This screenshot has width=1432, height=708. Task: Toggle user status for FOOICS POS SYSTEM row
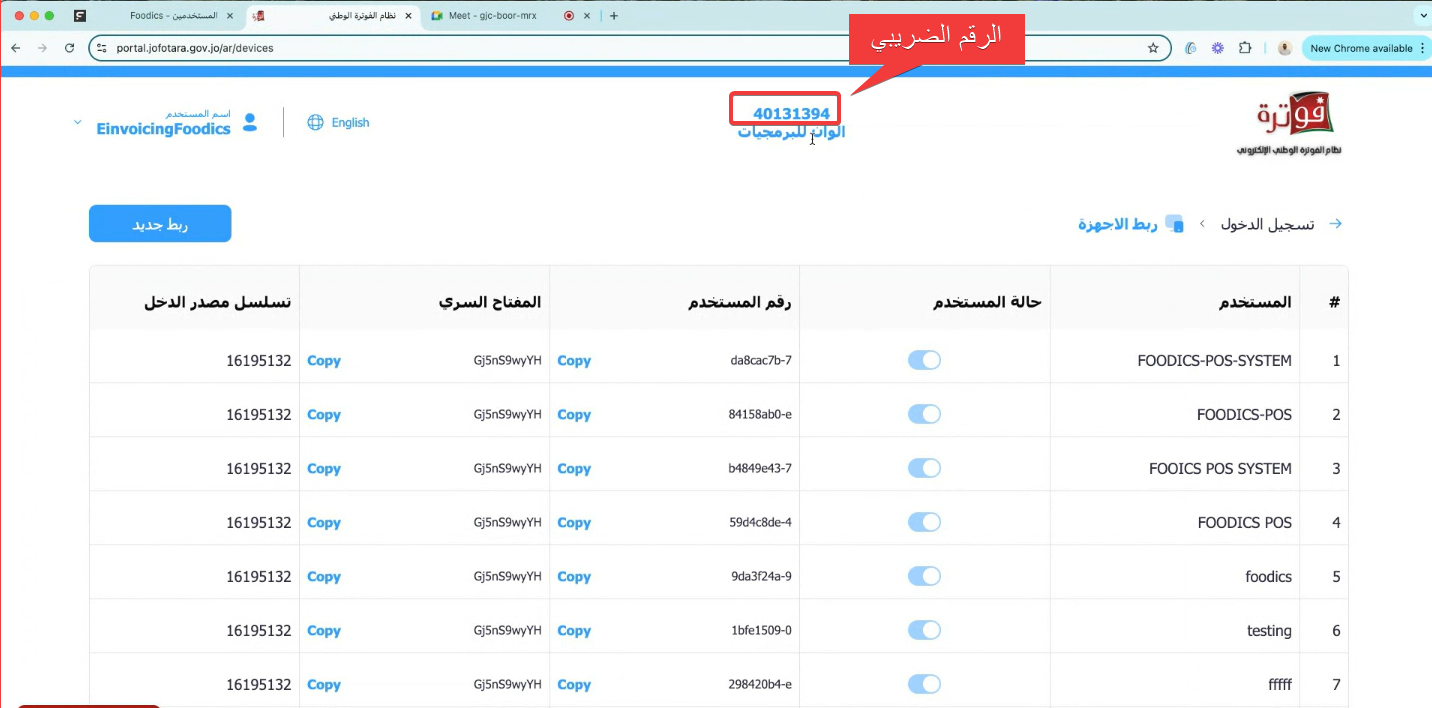(924, 468)
